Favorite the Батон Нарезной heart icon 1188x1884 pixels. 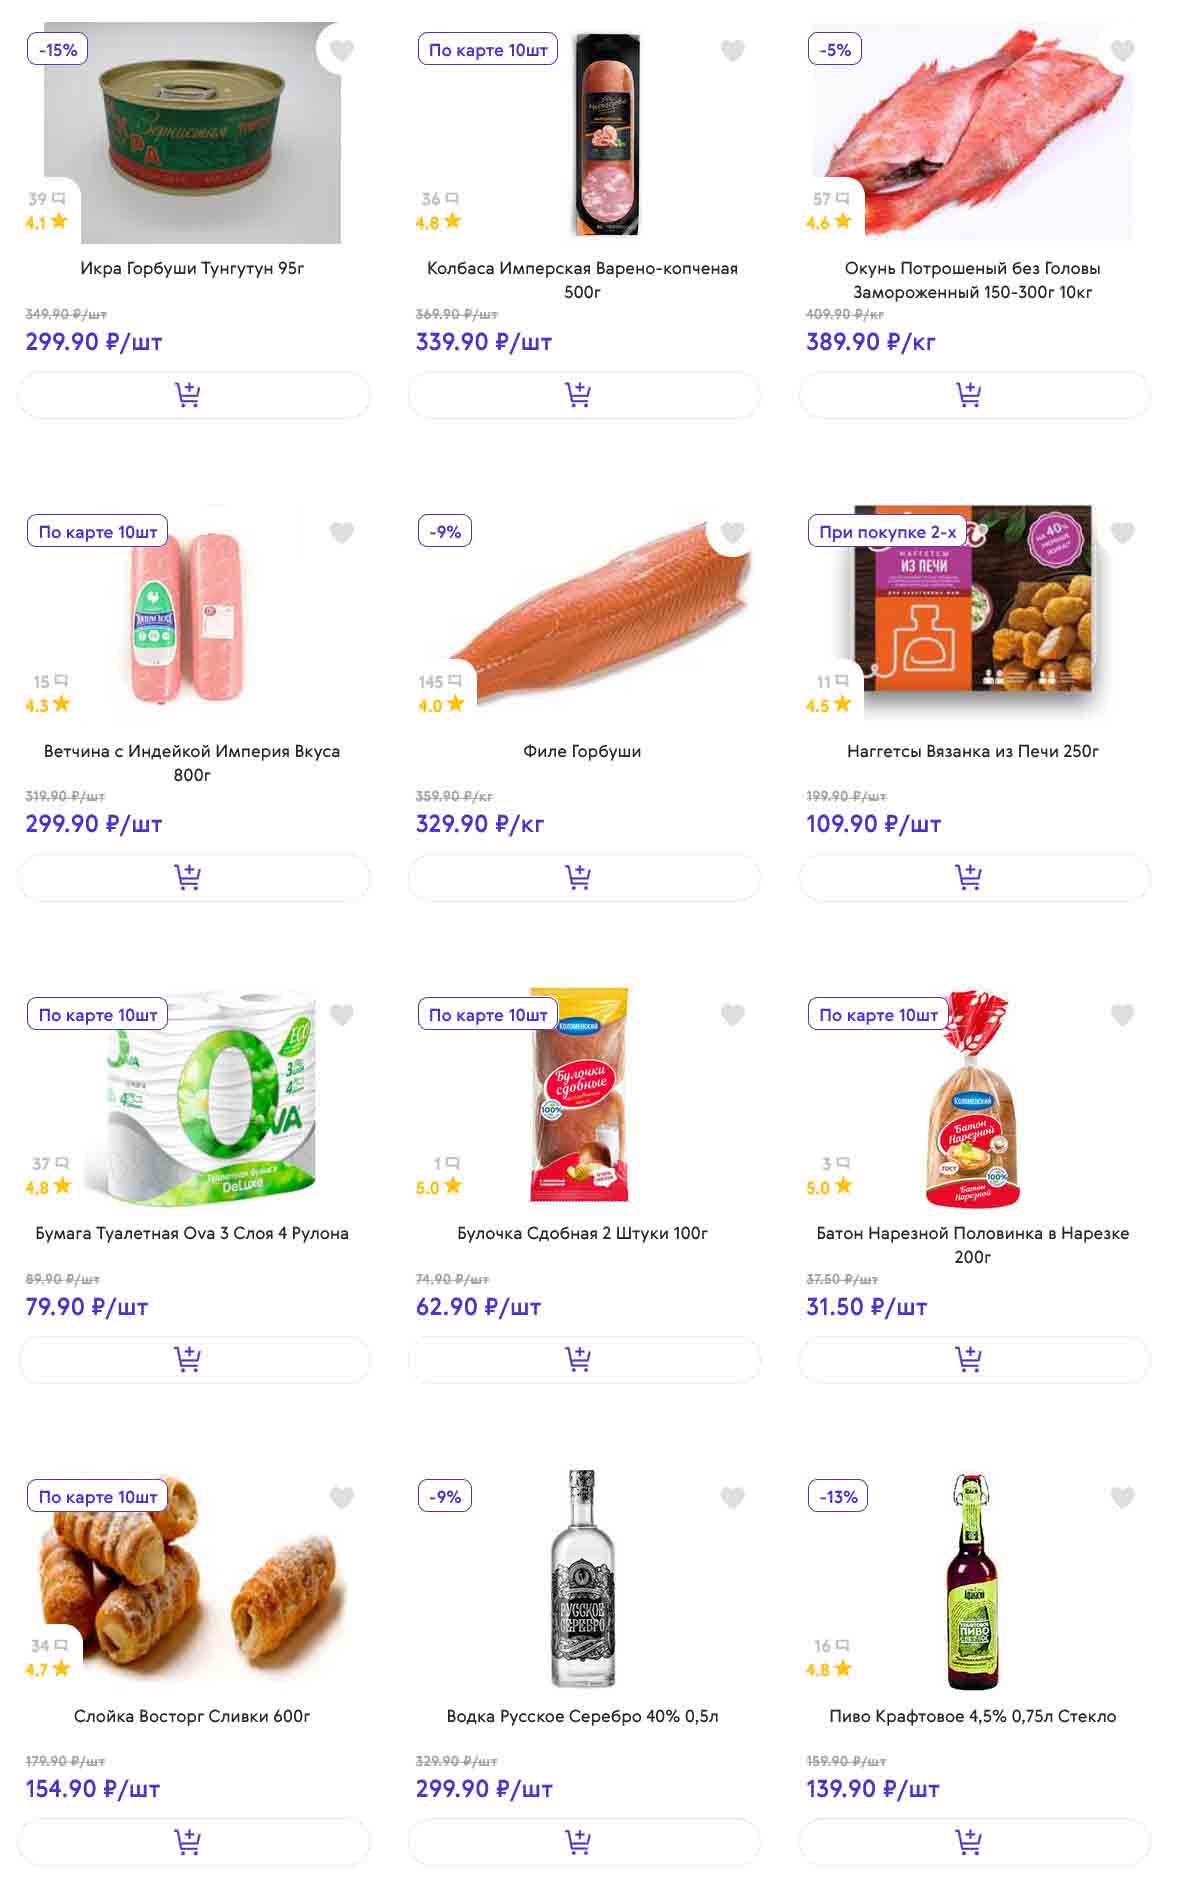[x=1122, y=1015]
